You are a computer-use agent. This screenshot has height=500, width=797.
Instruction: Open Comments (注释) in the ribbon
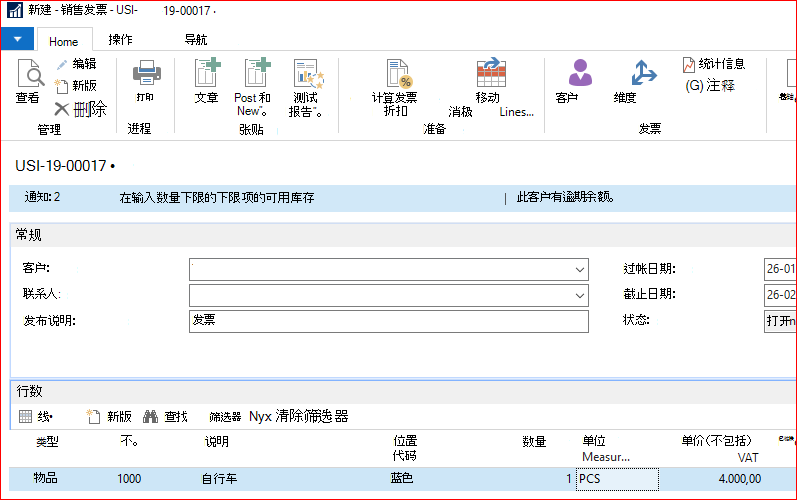point(710,85)
